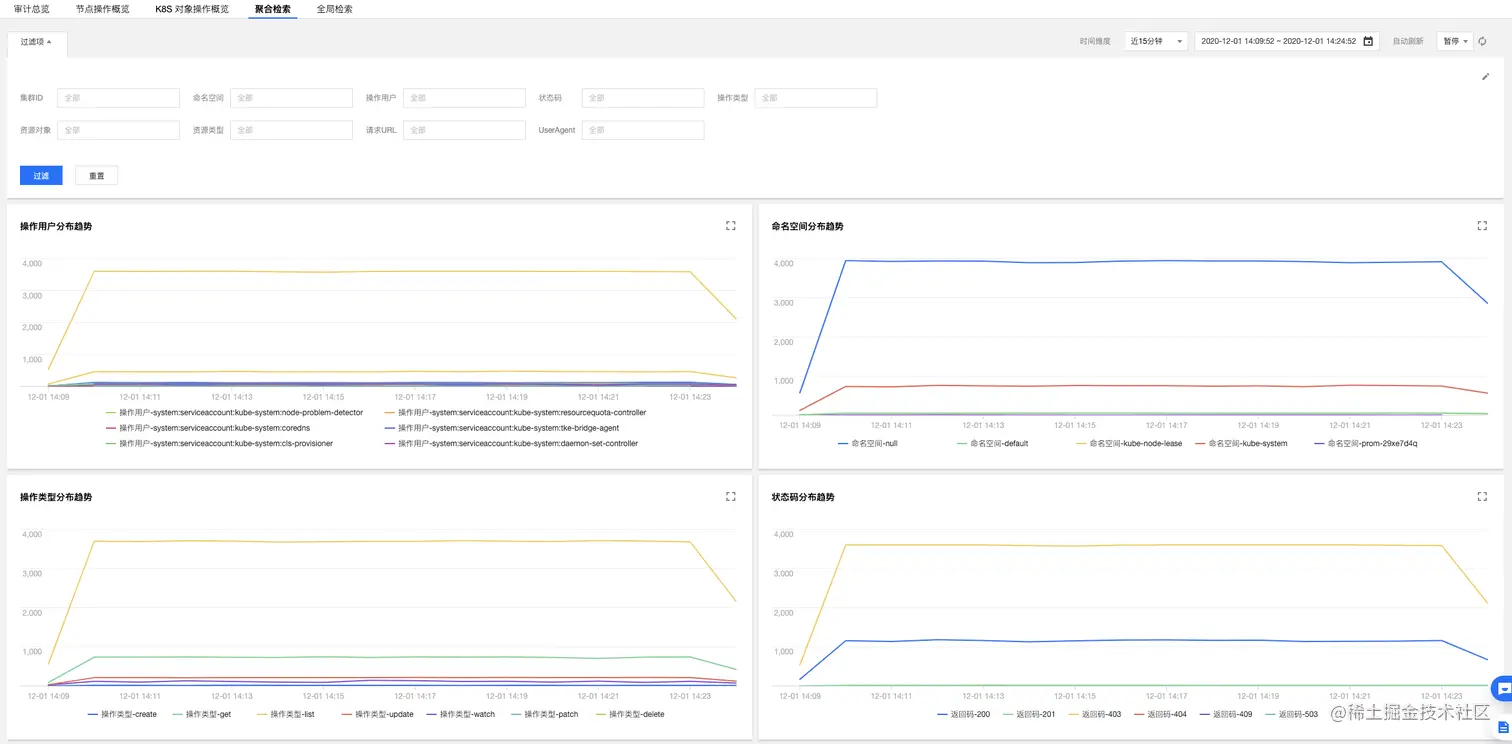Select the 聚合检索 tab

(273, 9)
